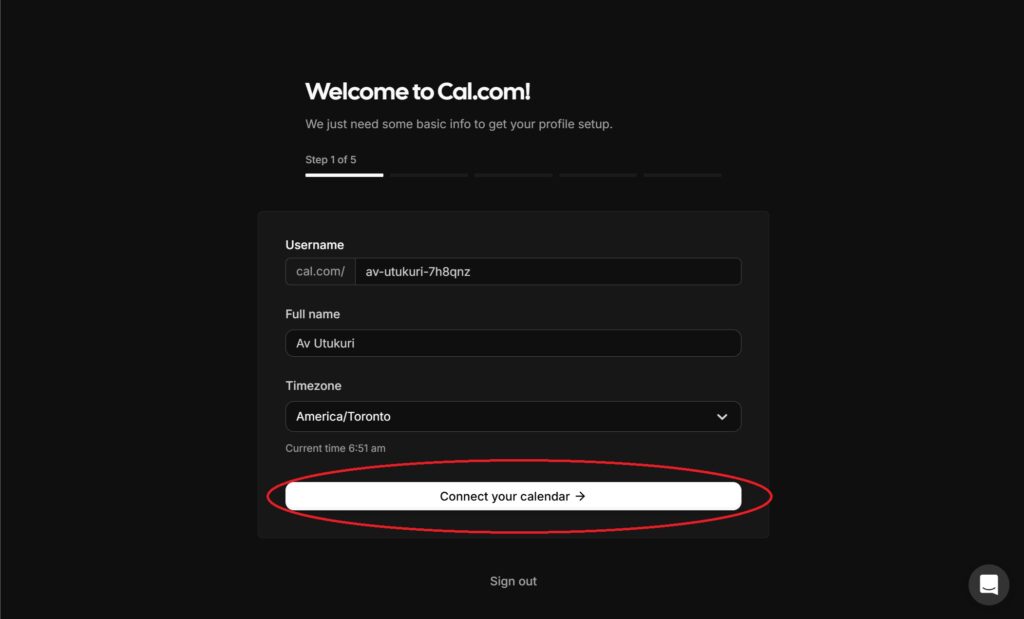Open the chat support widget
This screenshot has height=619, width=1024.
pos(988,585)
